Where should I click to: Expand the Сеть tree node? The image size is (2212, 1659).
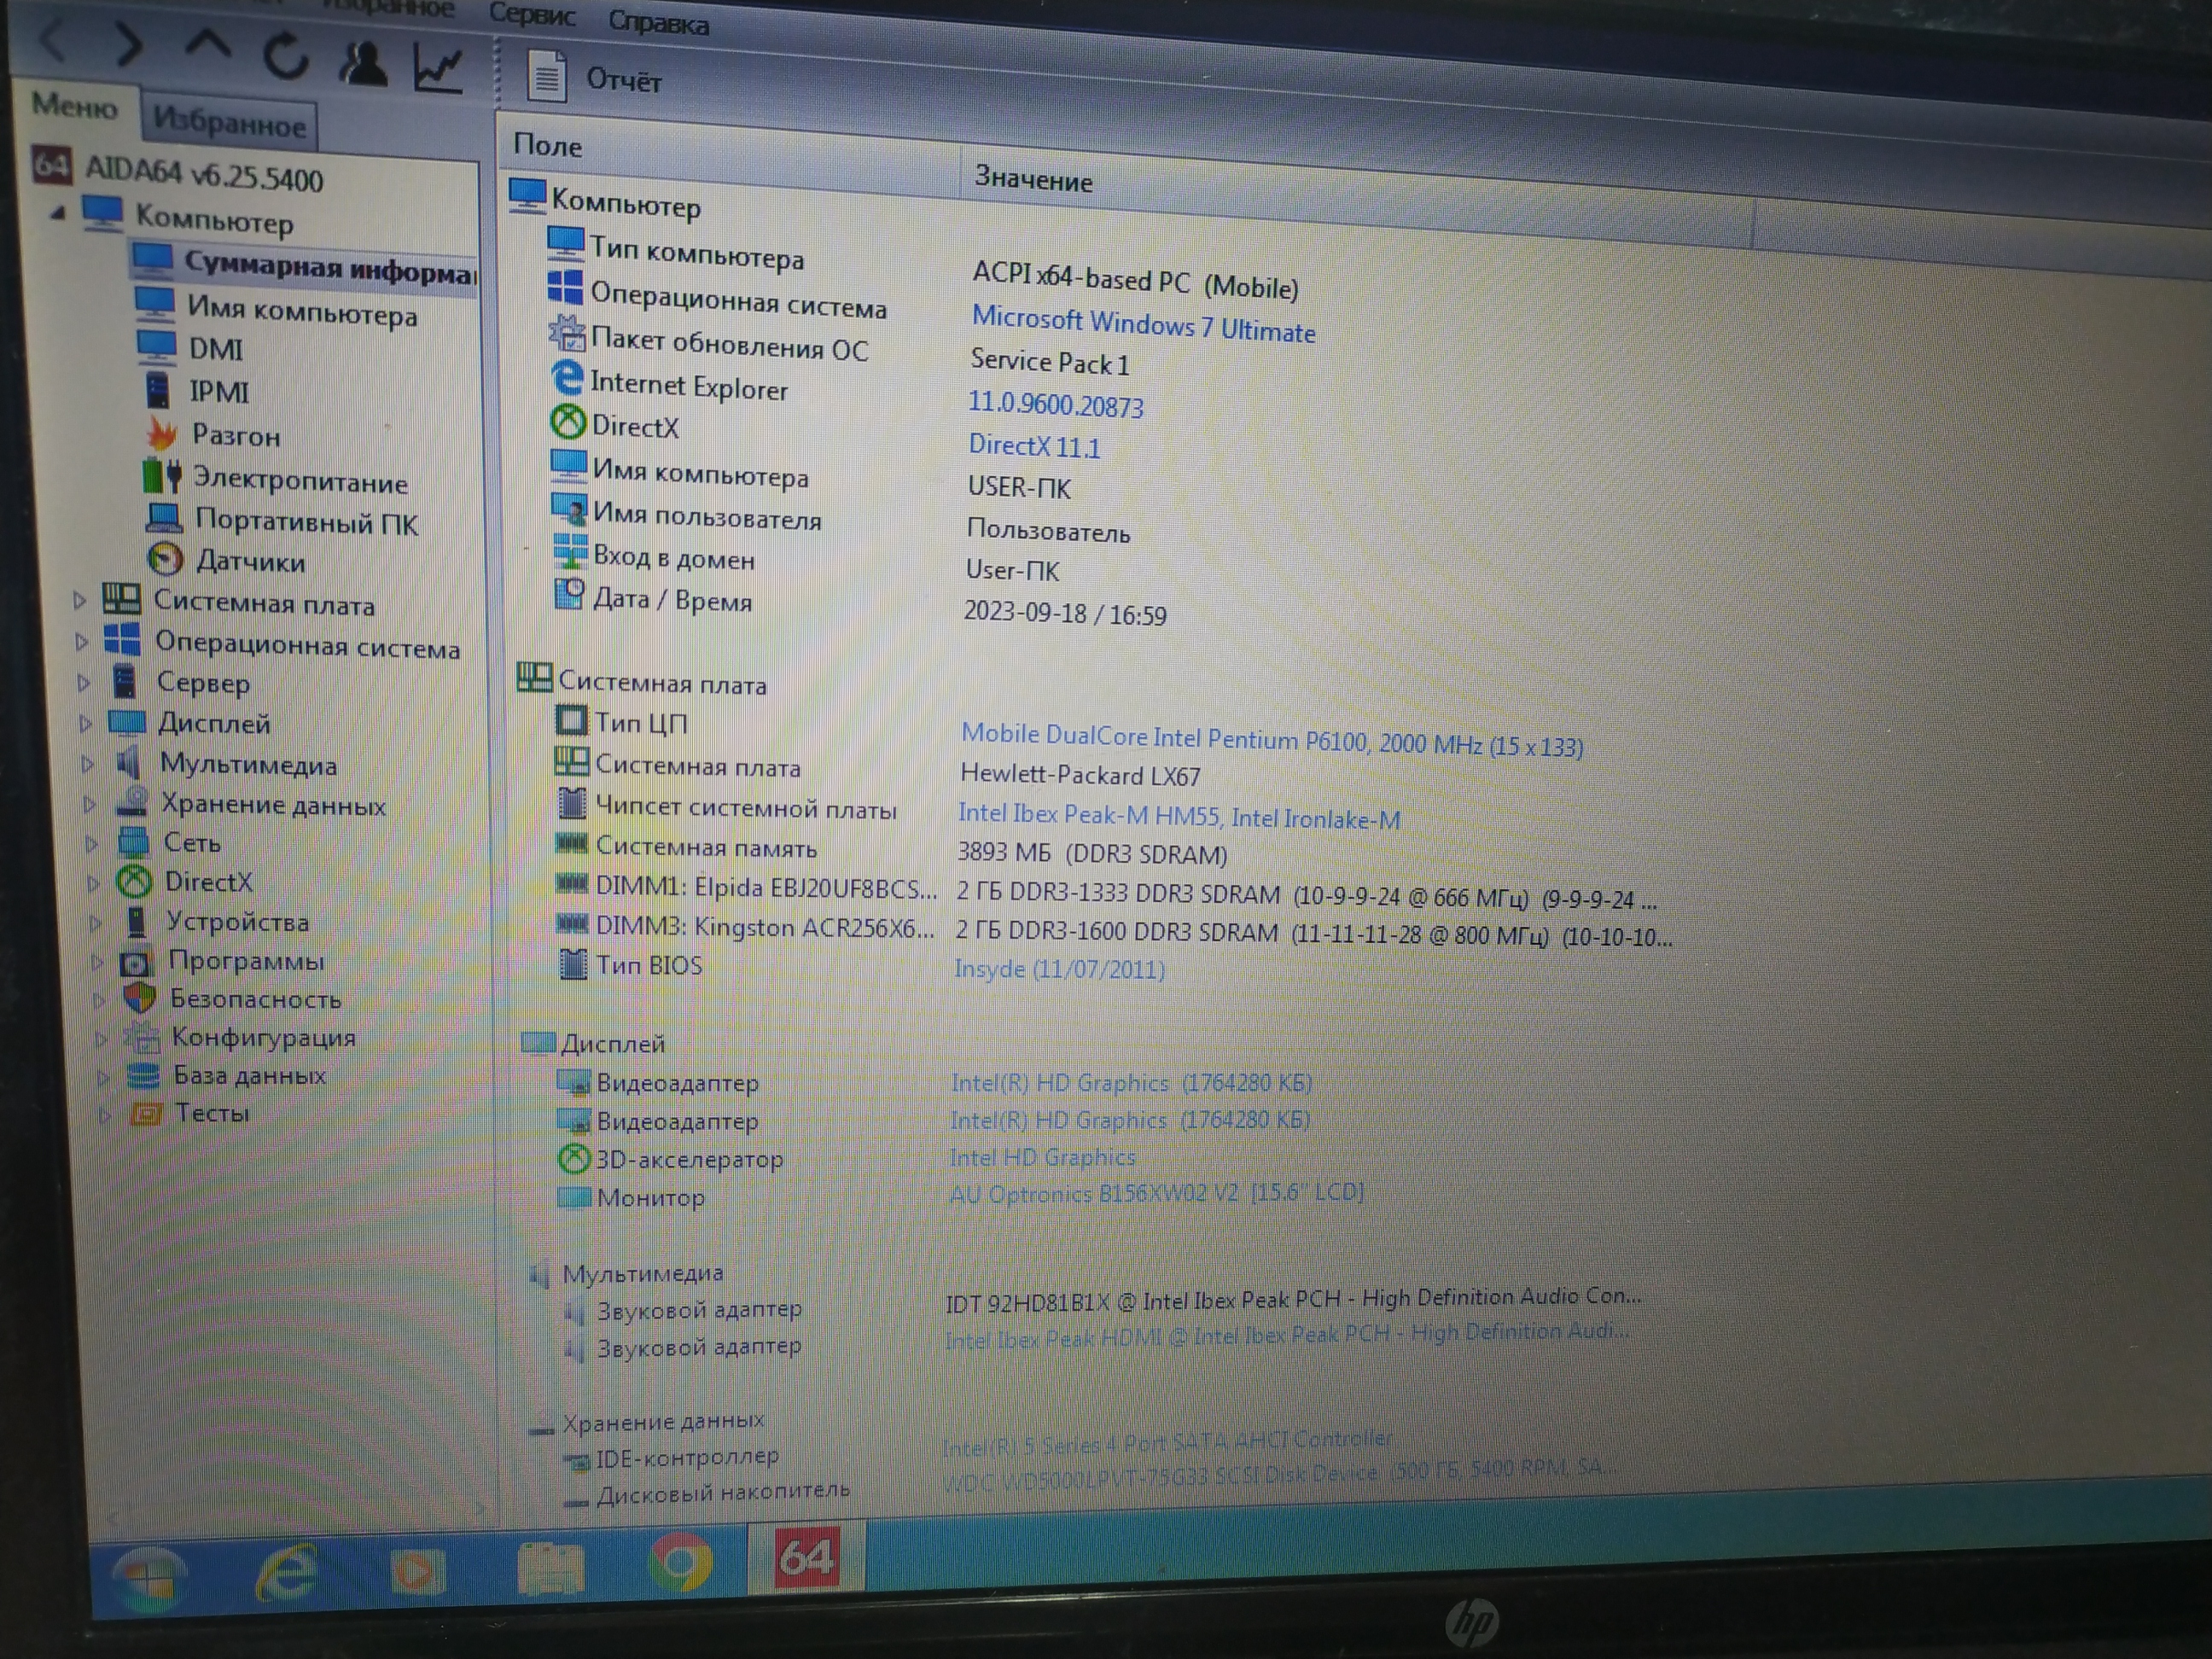92,843
